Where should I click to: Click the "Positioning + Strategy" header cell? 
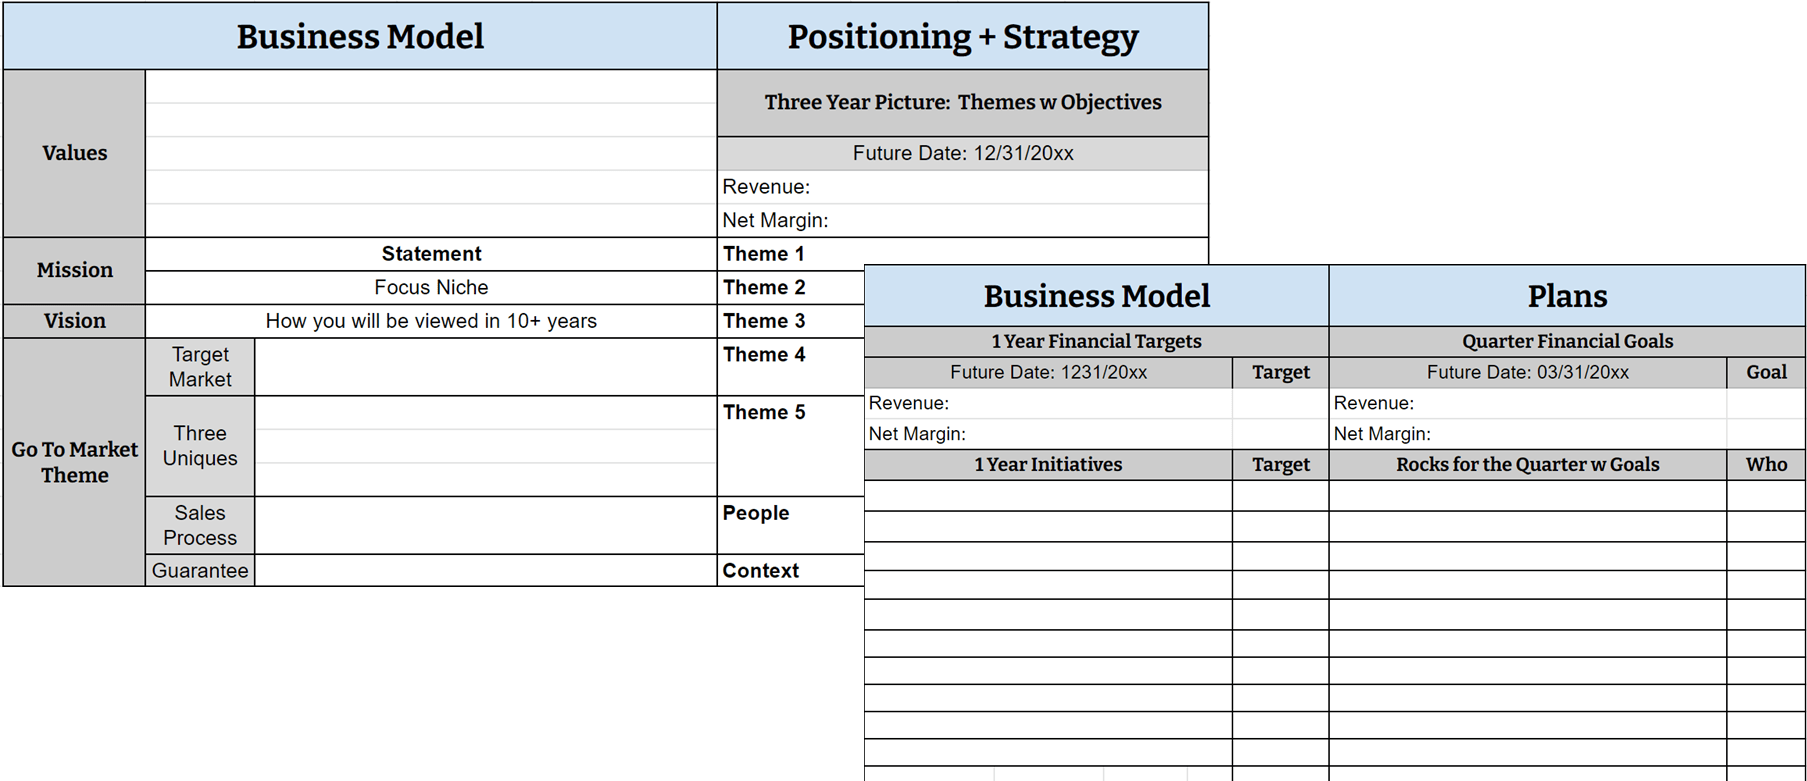click(x=962, y=37)
